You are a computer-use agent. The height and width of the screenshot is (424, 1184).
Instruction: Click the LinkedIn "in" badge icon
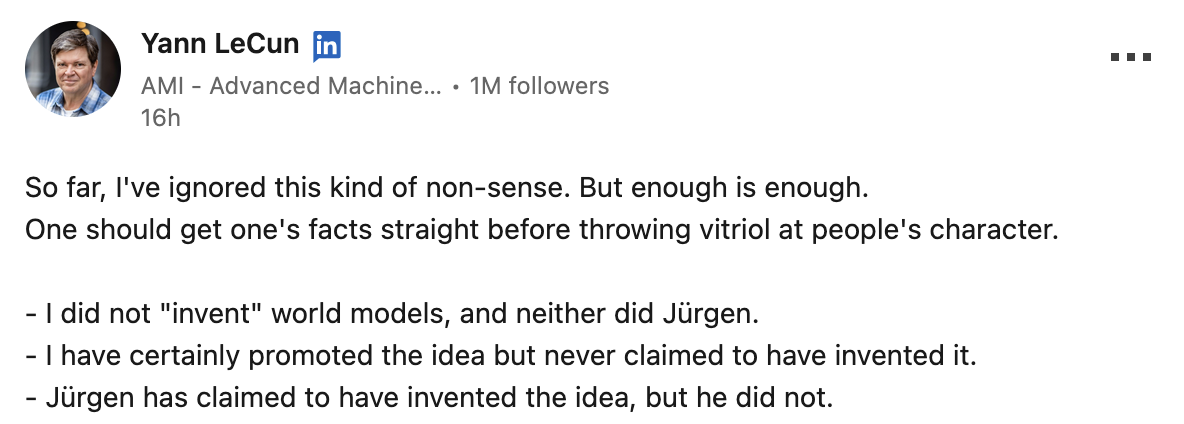(327, 45)
